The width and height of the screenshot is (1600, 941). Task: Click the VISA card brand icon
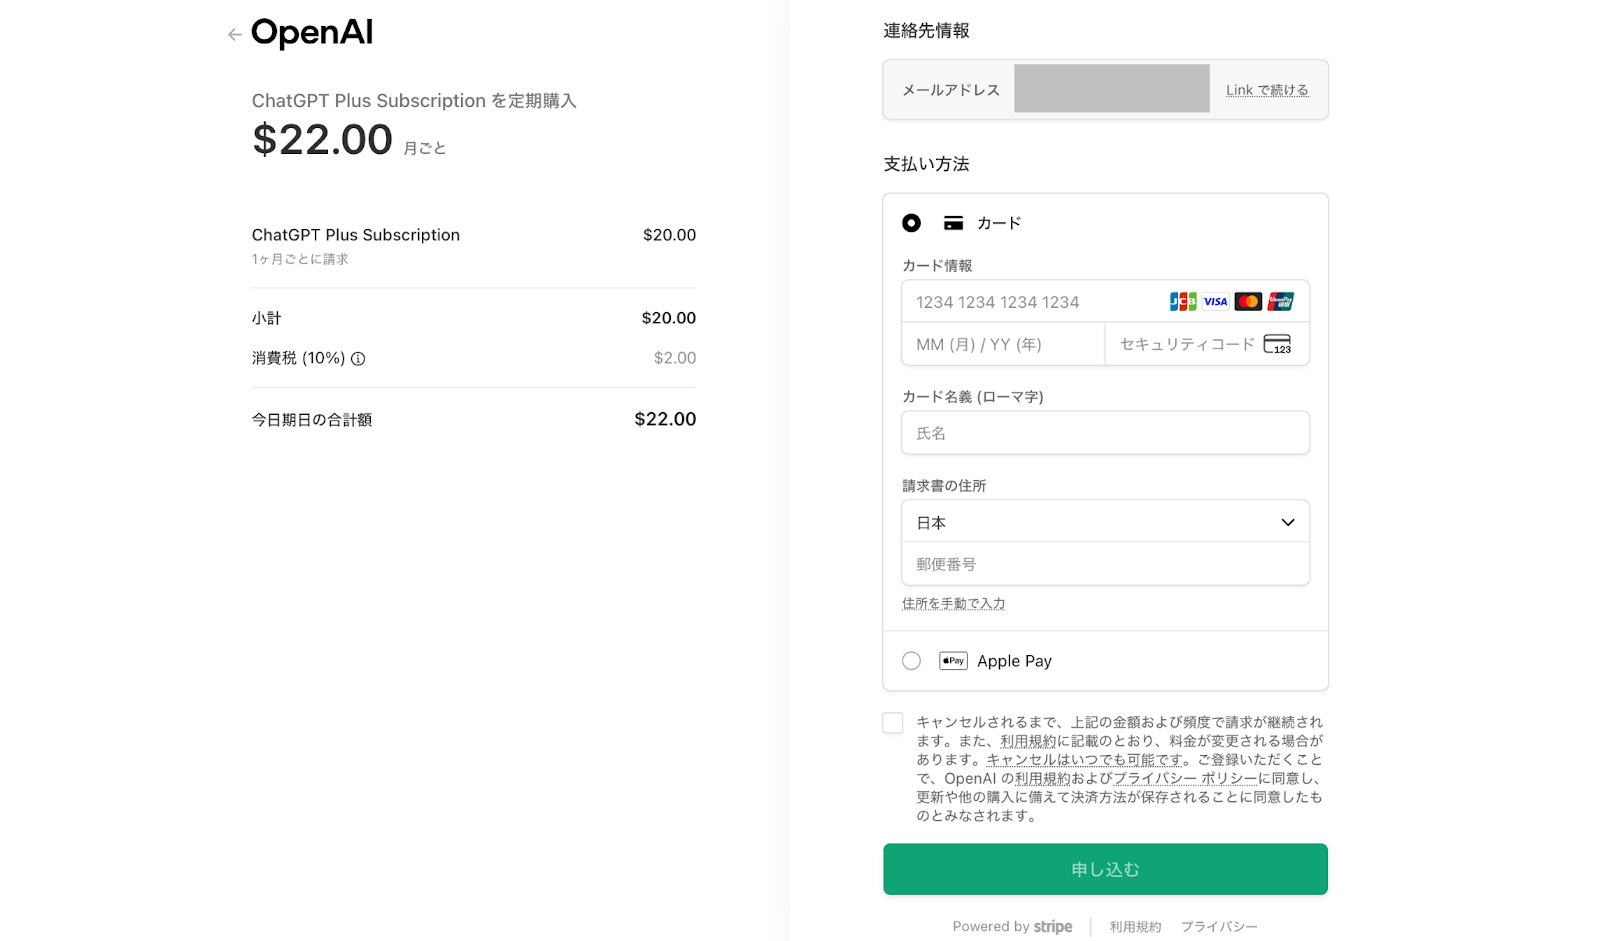pos(1215,302)
